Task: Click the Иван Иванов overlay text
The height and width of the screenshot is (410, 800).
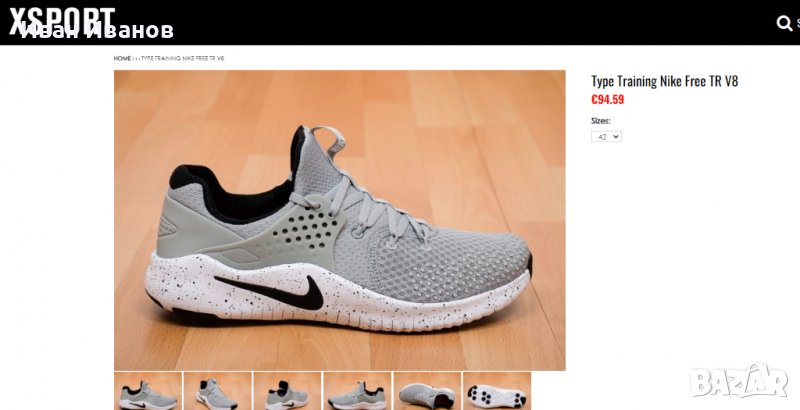Action: (97, 31)
